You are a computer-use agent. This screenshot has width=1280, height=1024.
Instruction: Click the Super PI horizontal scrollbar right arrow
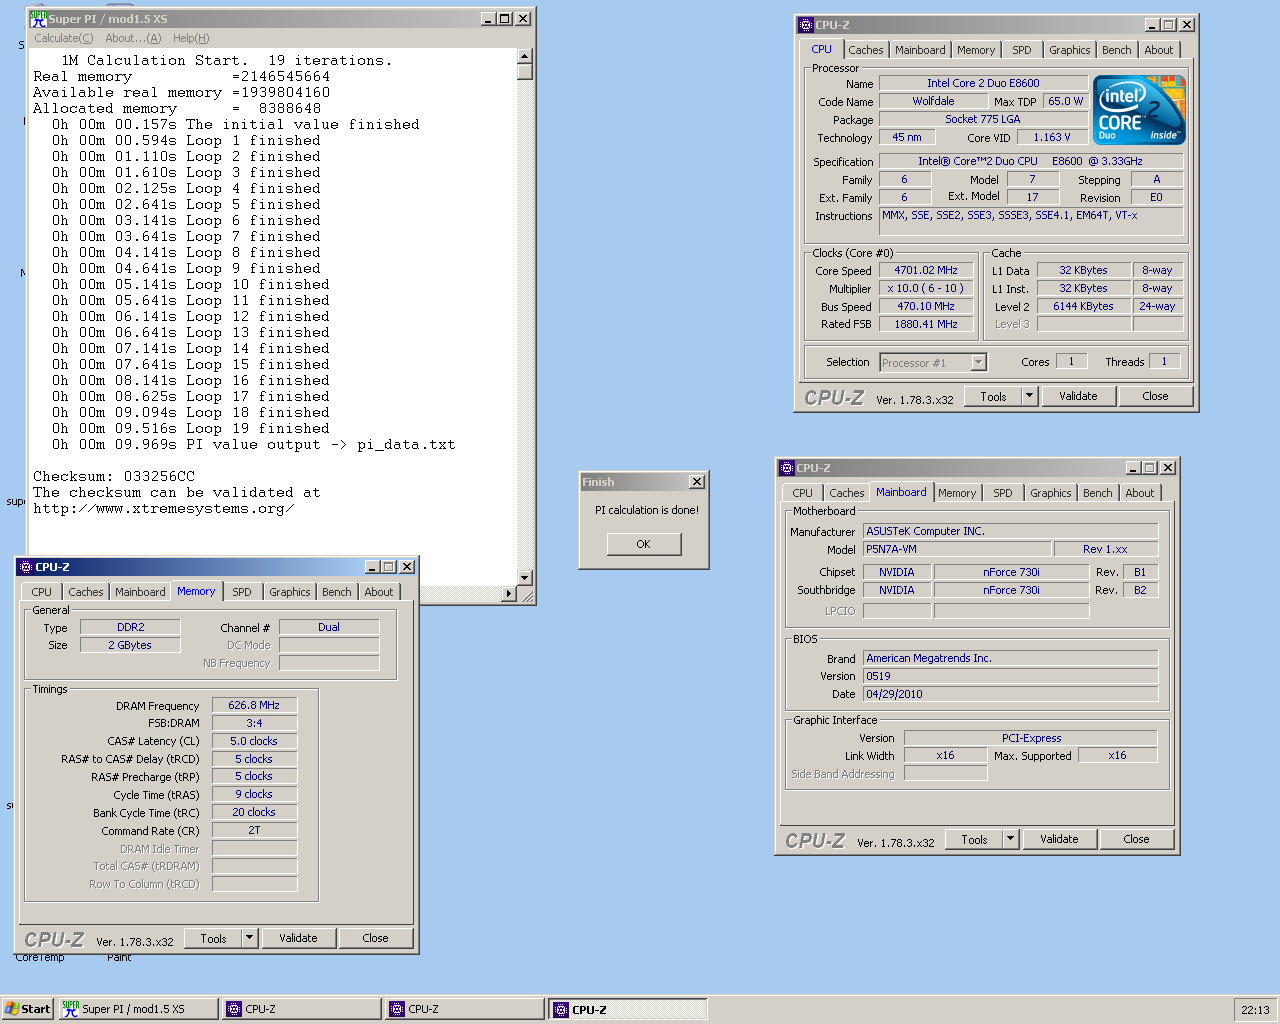tap(509, 594)
